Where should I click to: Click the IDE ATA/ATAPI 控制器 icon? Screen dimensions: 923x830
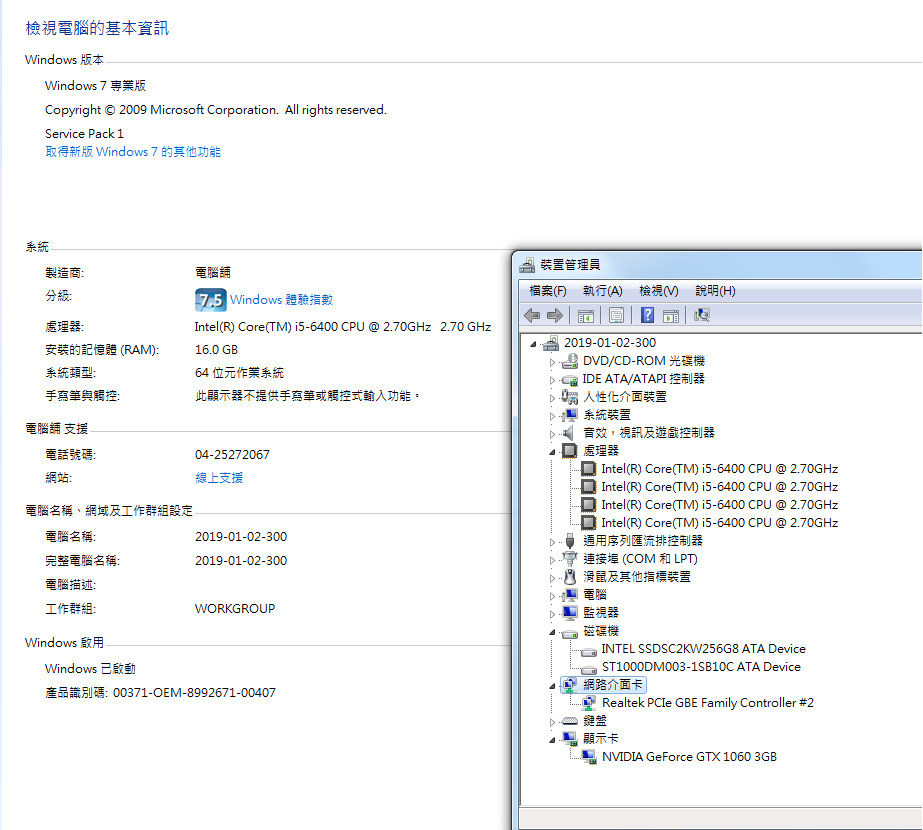pos(569,379)
